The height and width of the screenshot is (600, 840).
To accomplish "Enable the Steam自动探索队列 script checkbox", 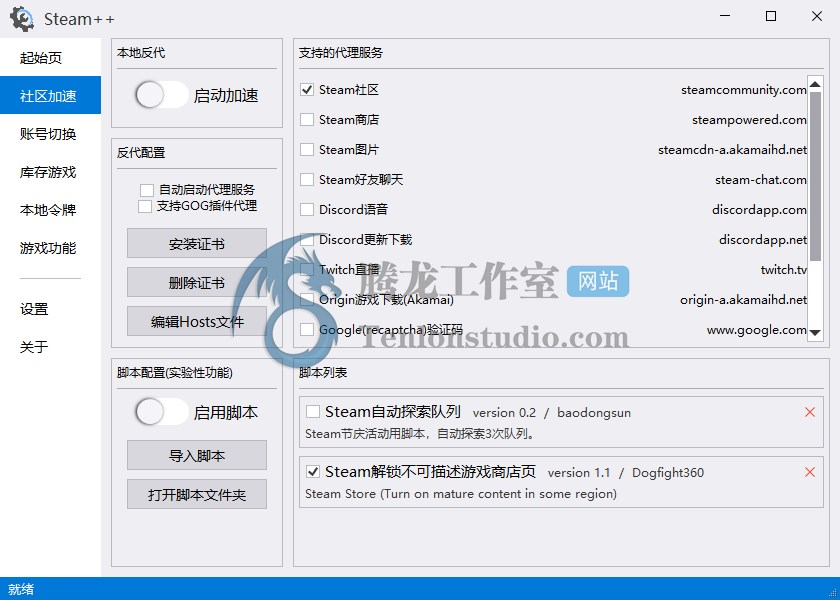I will tap(312, 411).
